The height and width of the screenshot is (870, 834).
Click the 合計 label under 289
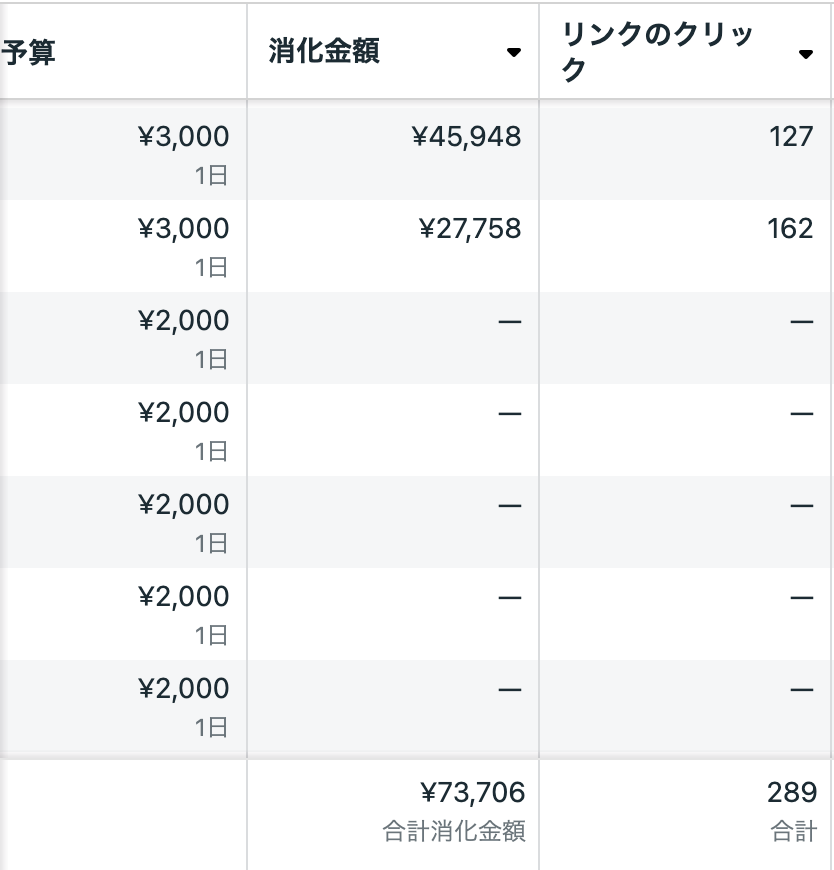794,831
